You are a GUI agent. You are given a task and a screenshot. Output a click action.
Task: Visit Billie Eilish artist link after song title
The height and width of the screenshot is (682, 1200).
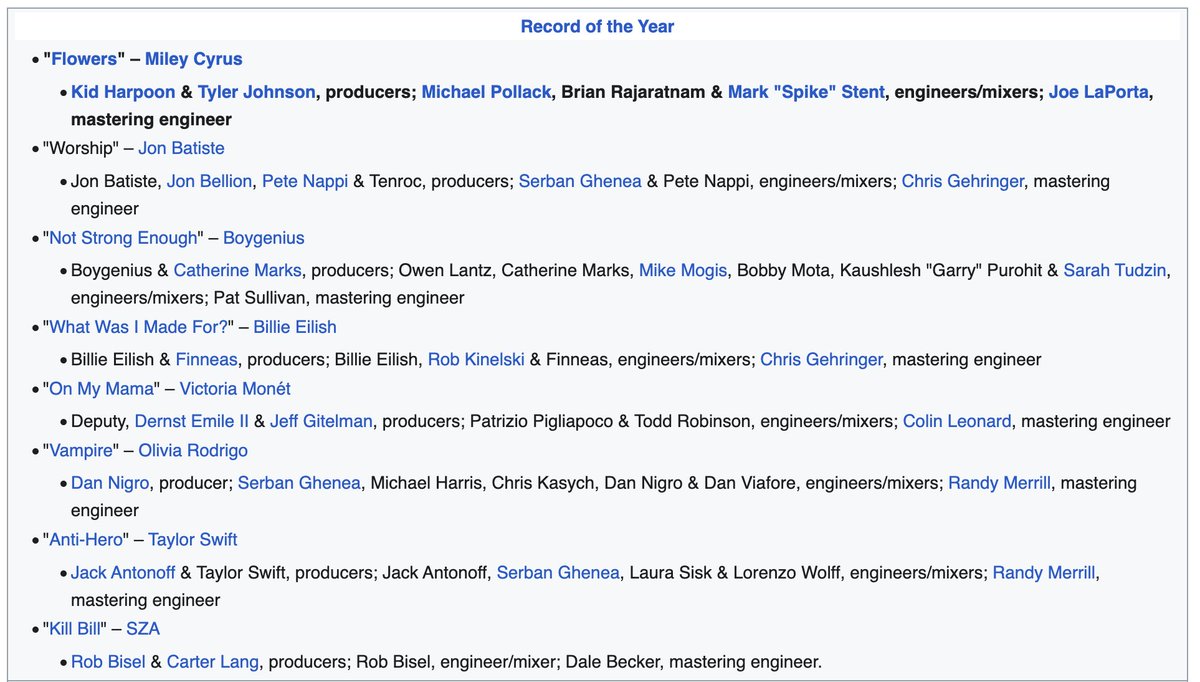(x=295, y=327)
